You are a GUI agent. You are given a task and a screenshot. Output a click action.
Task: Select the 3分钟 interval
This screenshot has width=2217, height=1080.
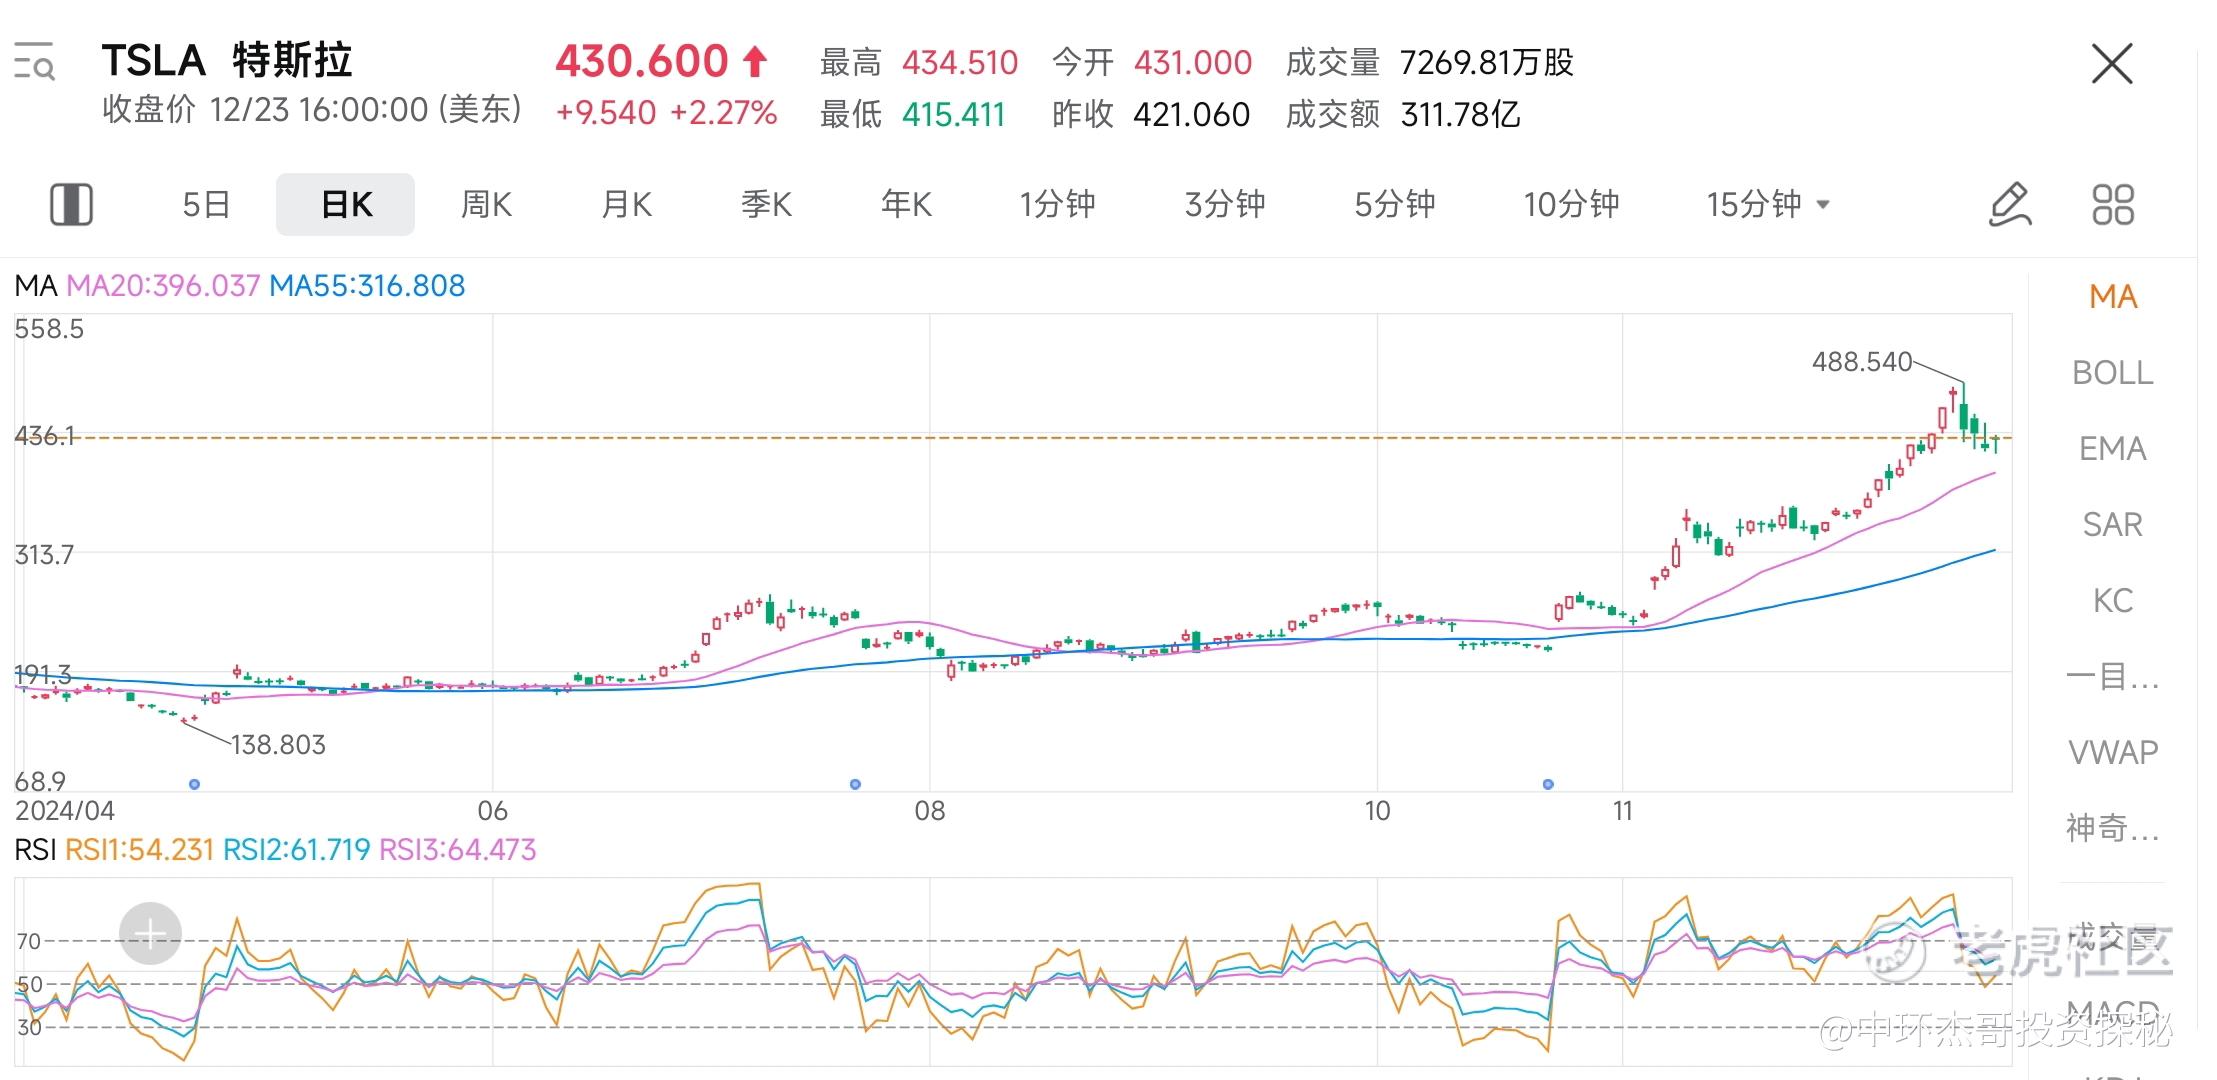[1225, 204]
